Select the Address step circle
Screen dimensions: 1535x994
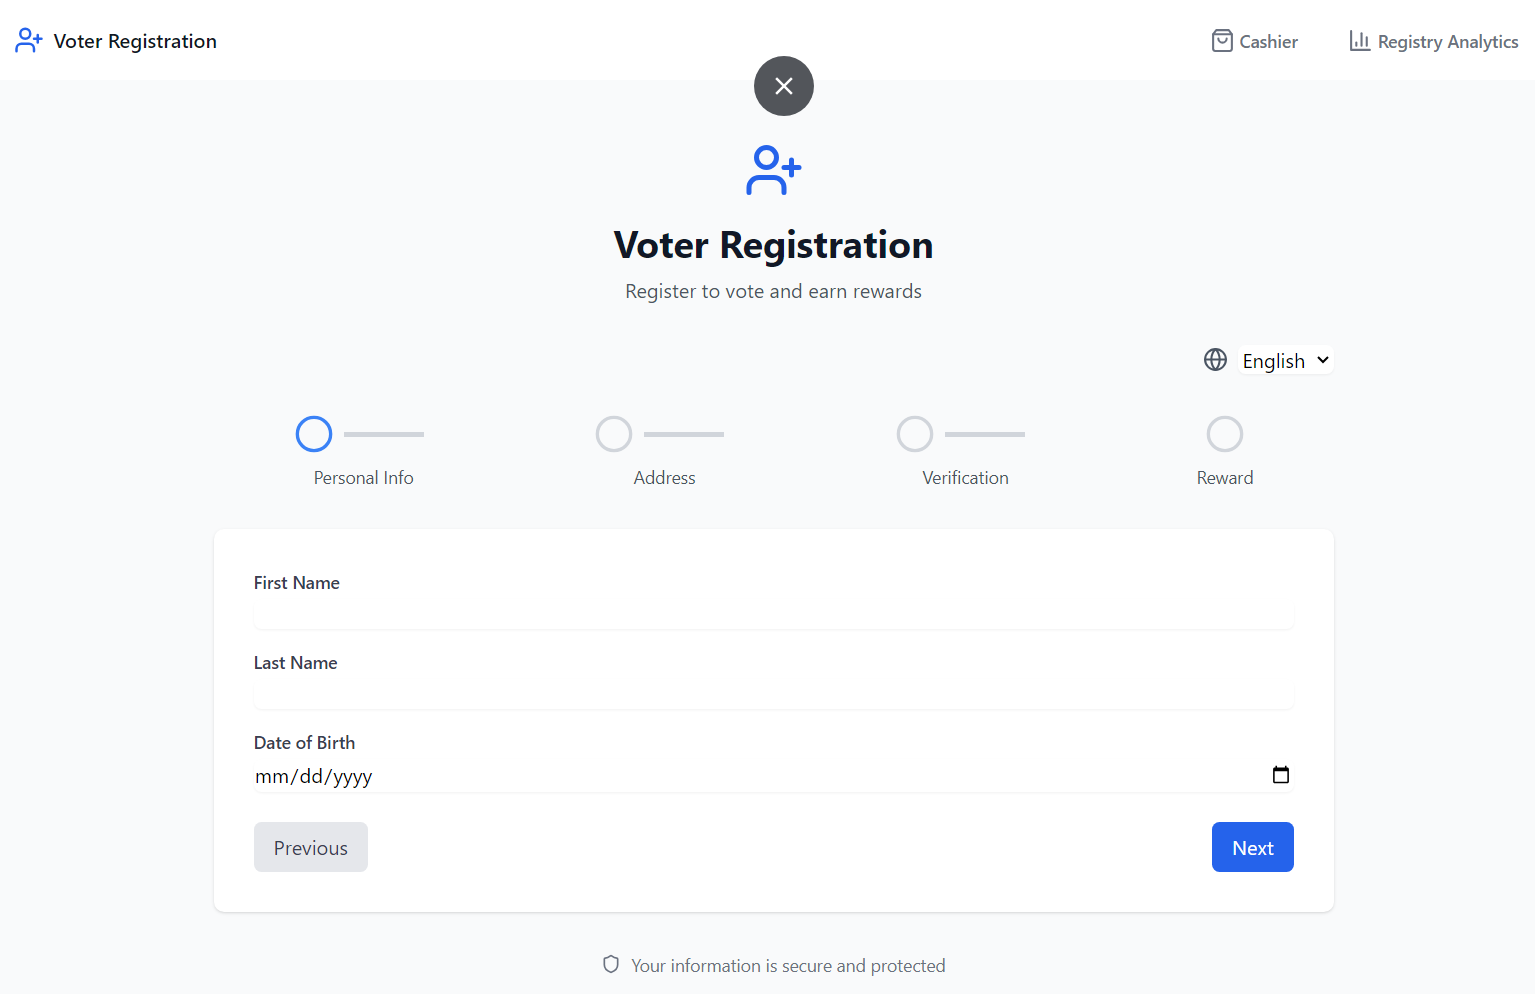pyautogui.click(x=613, y=433)
